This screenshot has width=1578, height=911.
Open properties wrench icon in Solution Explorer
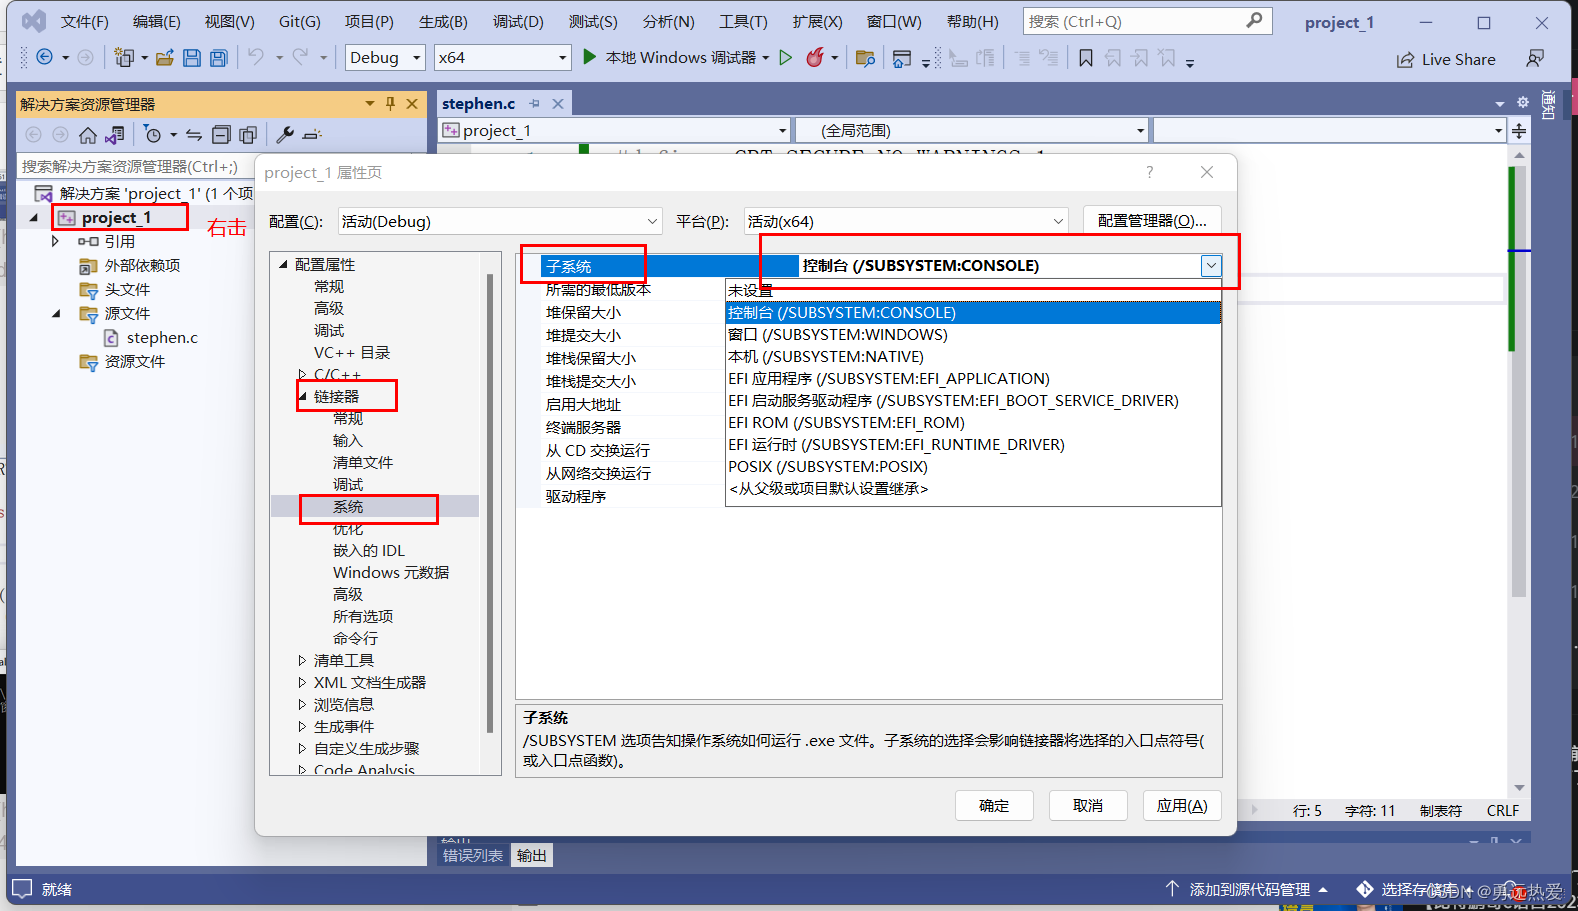point(285,135)
